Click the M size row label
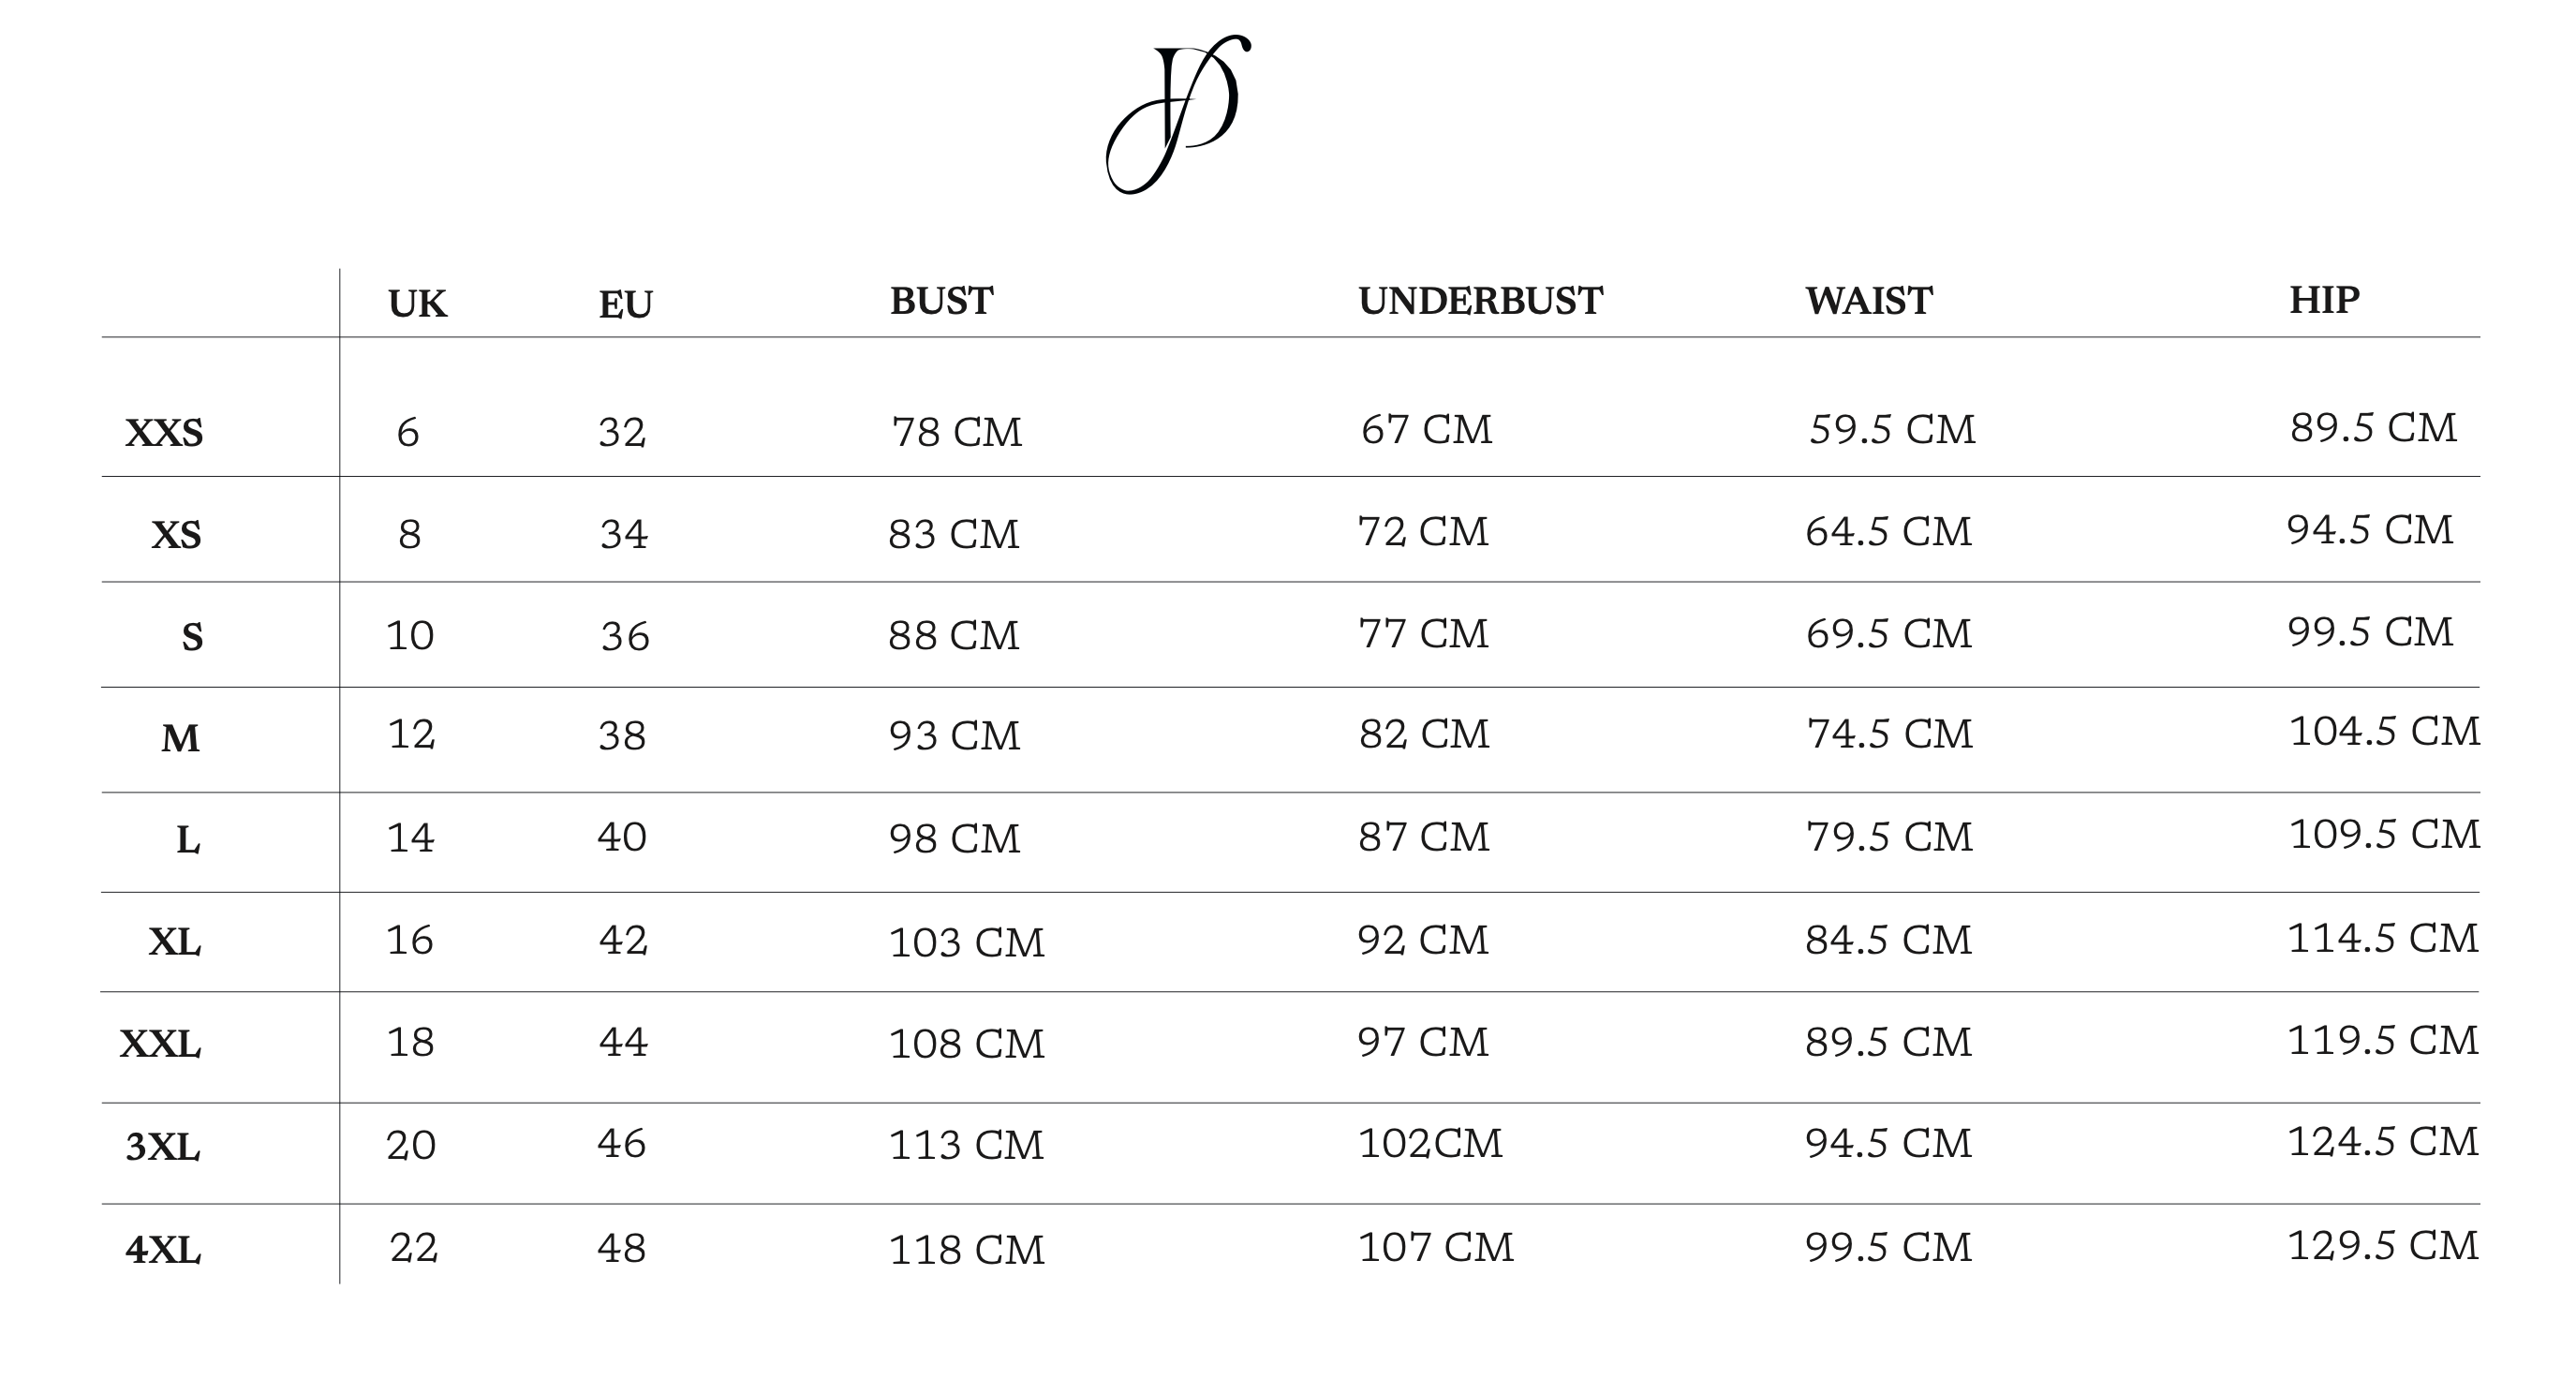 coord(180,739)
